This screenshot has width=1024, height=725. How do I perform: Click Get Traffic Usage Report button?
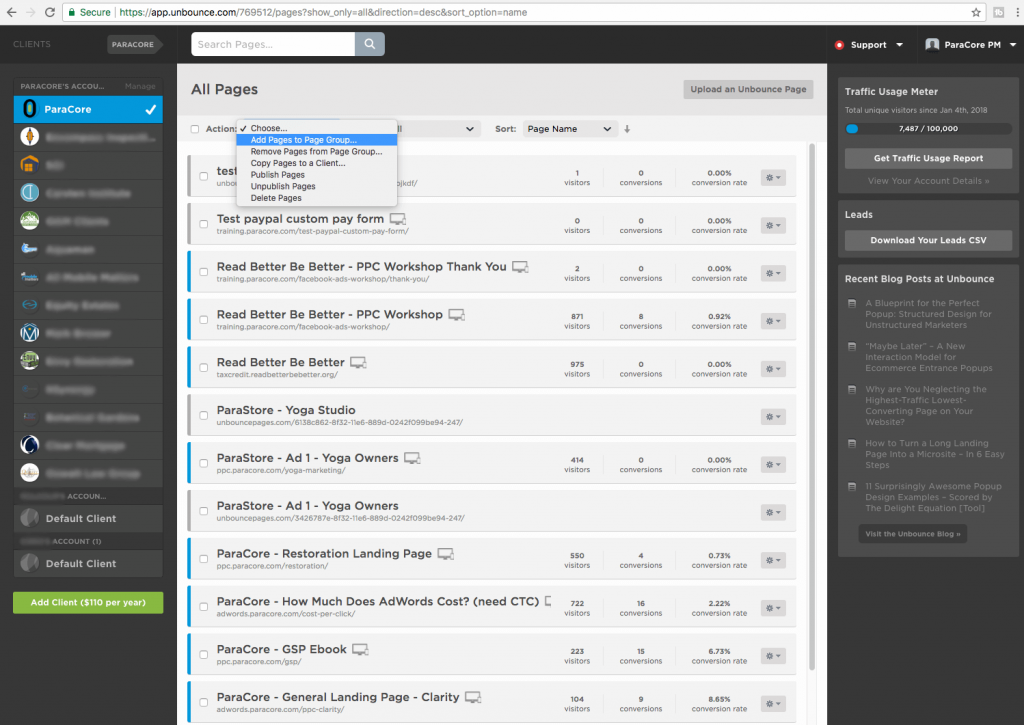[x=928, y=158]
